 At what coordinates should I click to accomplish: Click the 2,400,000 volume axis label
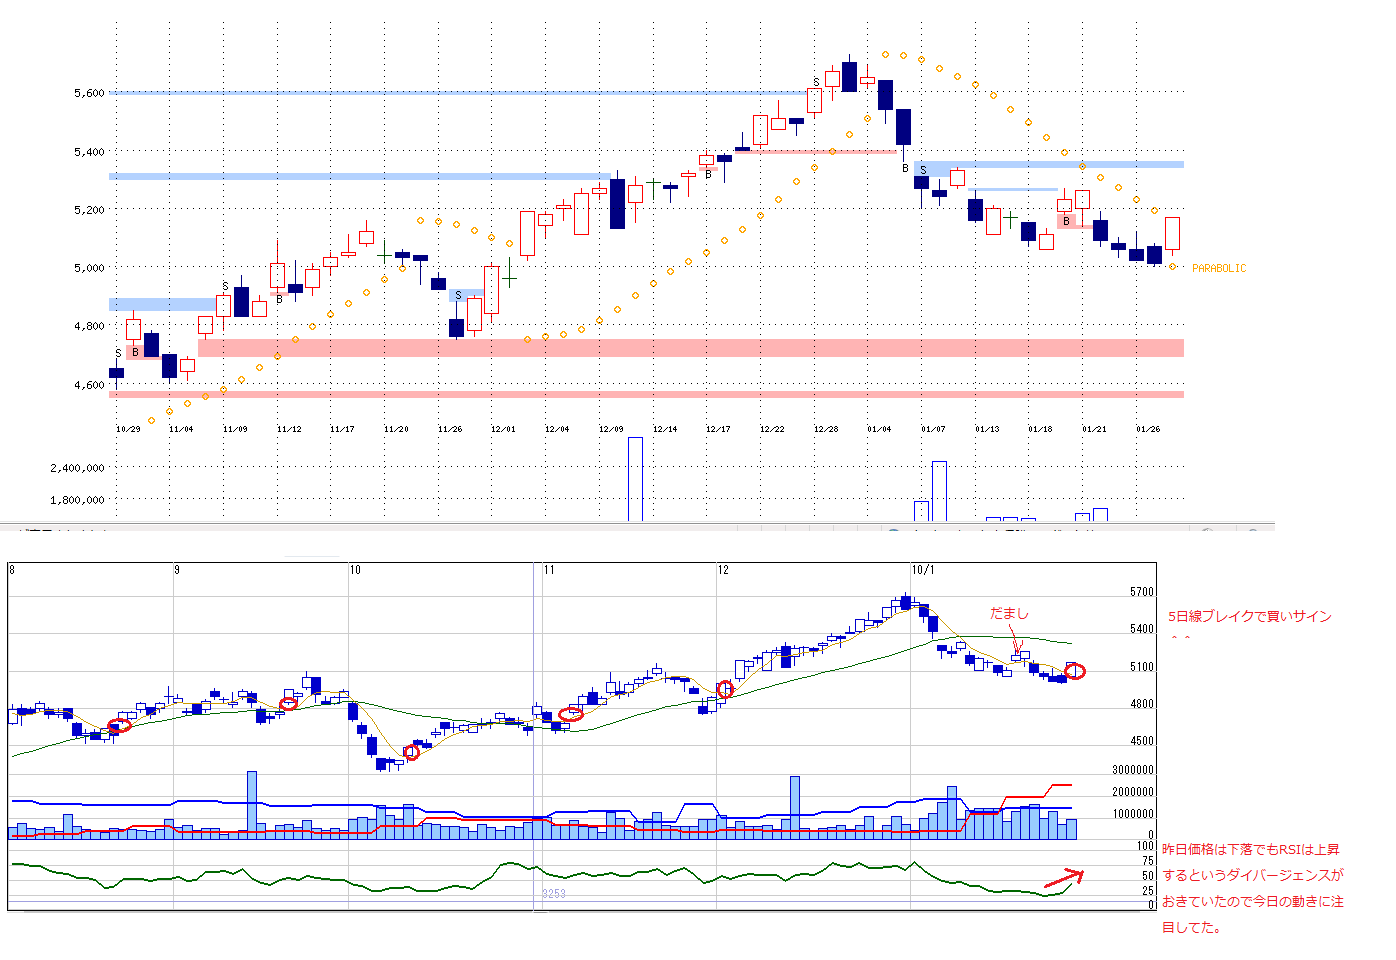(77, 467)
